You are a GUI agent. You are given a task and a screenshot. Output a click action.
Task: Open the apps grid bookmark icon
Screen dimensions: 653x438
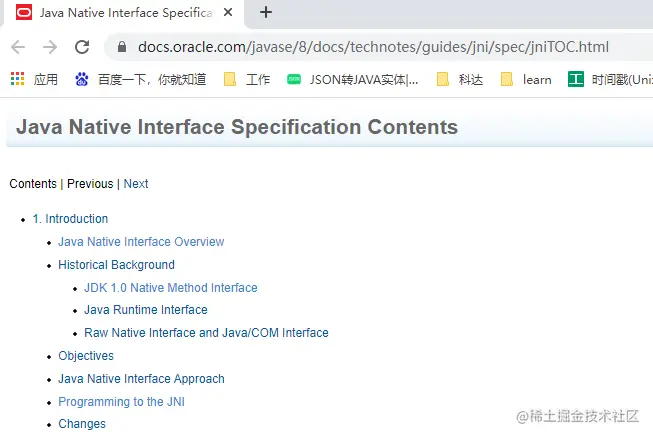(16, 79)
